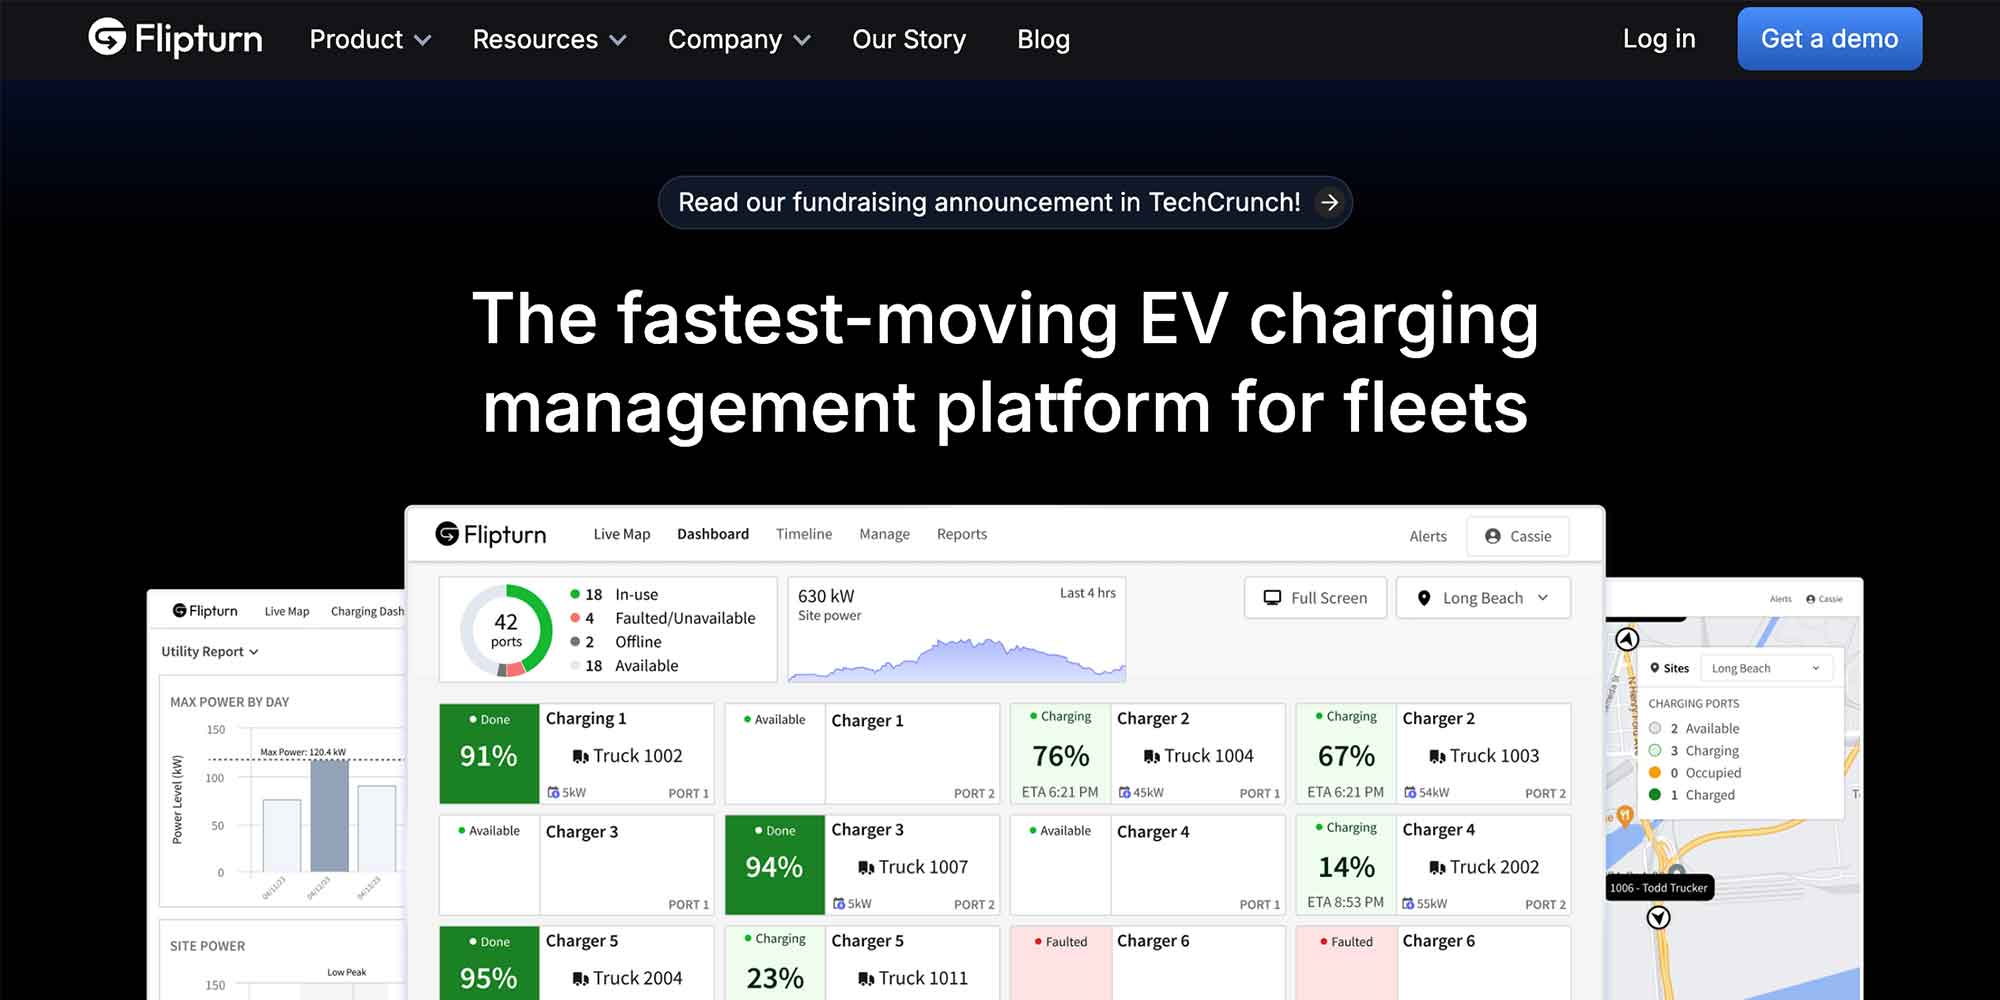The height and width of the screenshot is (1000, 2000).
Task: Click the 45kW power icon on Charger 2
Action: pos(1125,792)
